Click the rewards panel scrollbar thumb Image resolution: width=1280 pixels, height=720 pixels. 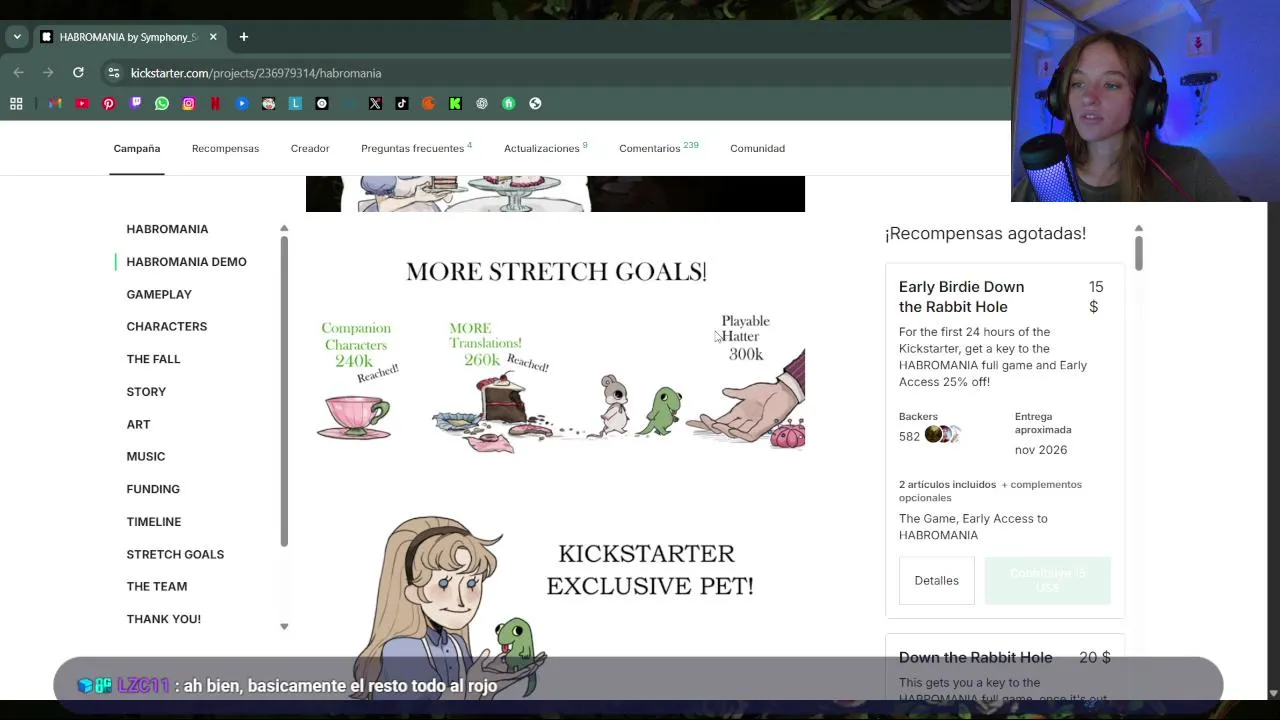coord(1138,253)
